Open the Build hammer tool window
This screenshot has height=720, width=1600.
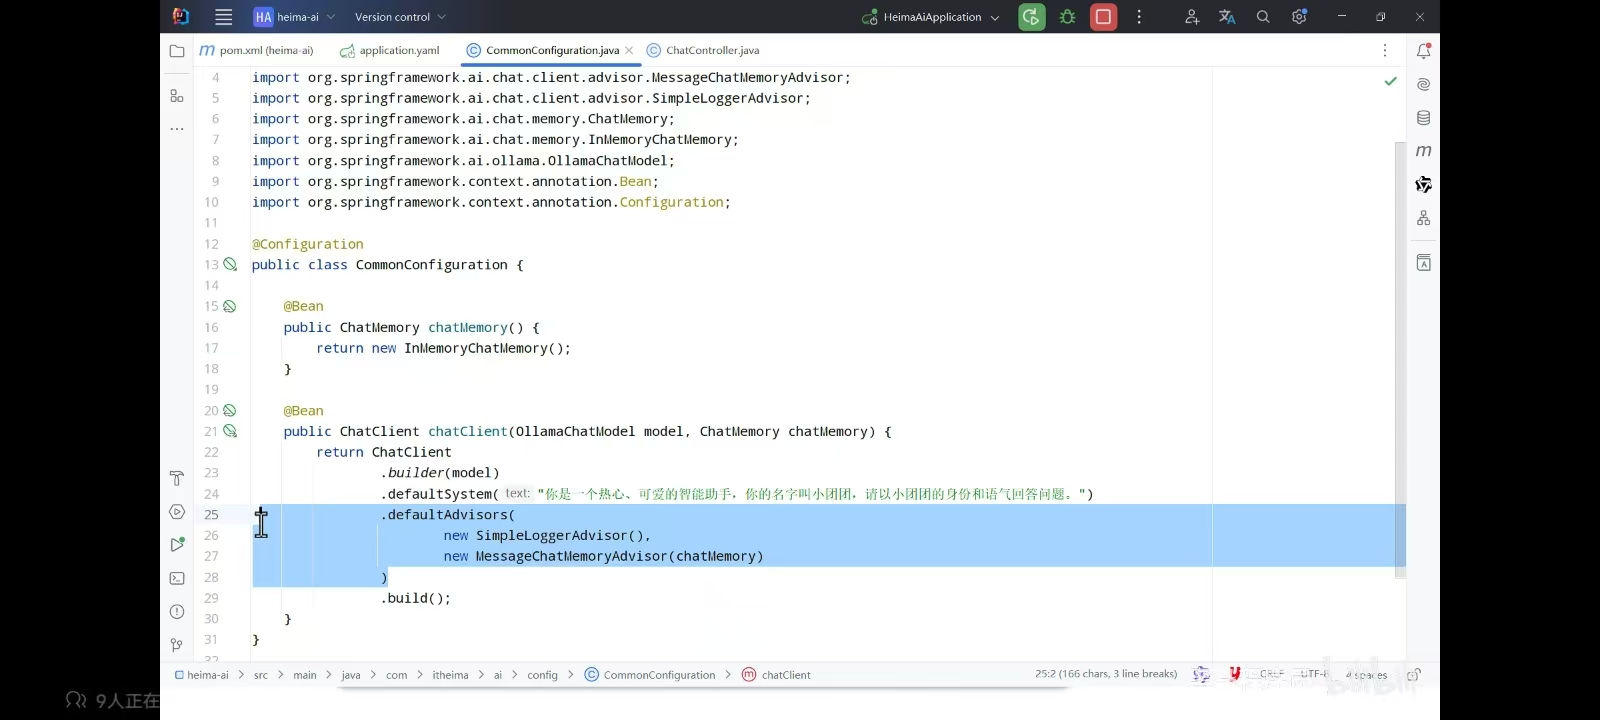point(177,478)
